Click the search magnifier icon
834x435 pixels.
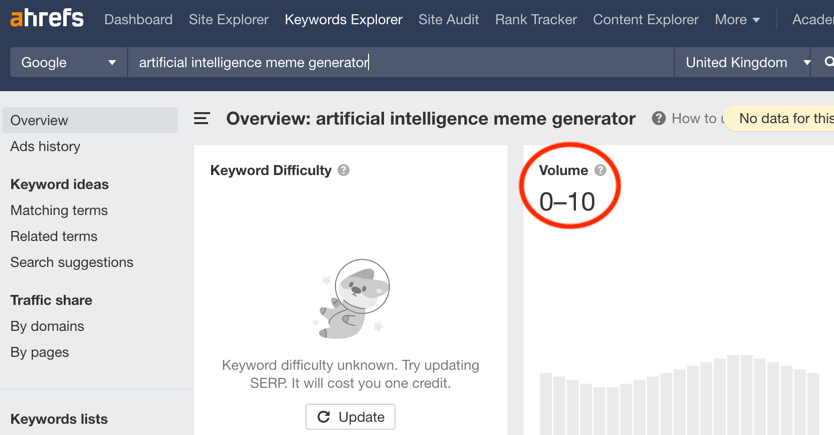[828, 62]
